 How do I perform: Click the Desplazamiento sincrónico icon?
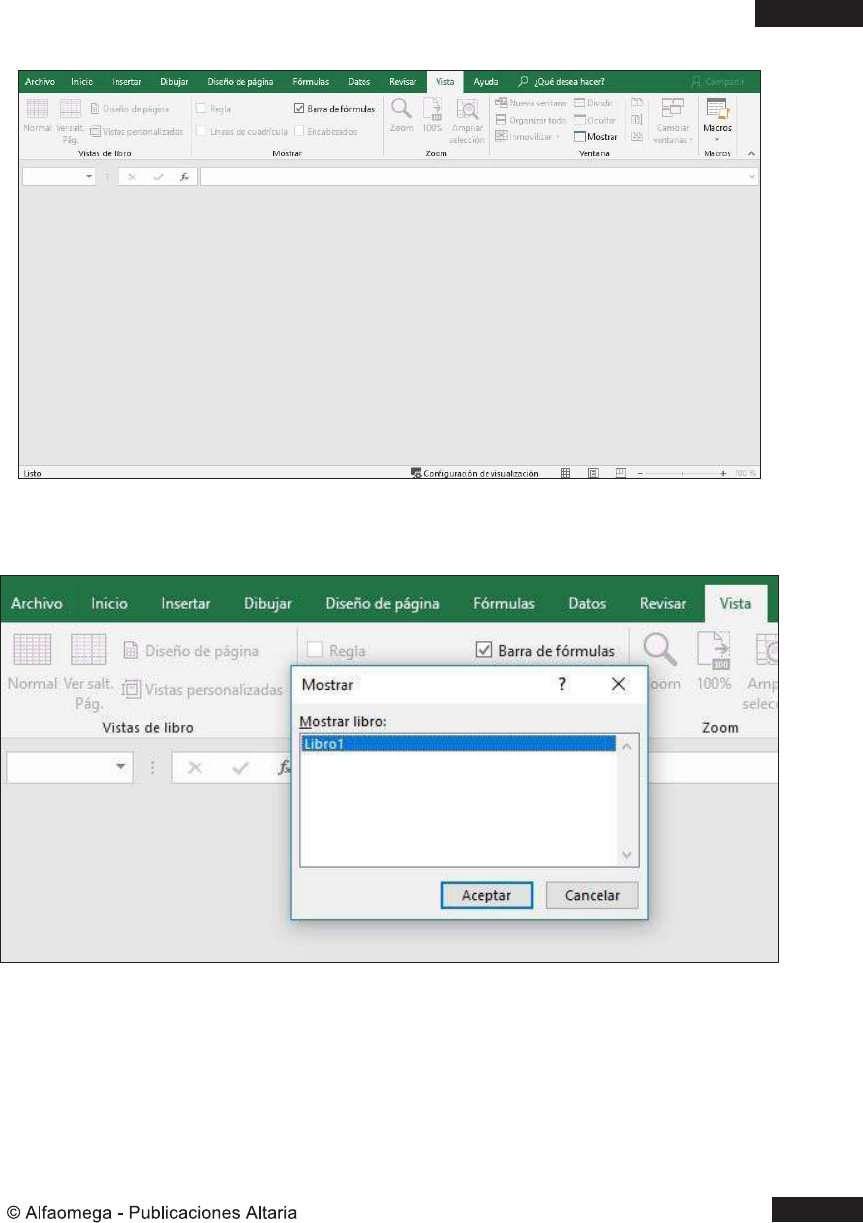click(x=636, y=120)
